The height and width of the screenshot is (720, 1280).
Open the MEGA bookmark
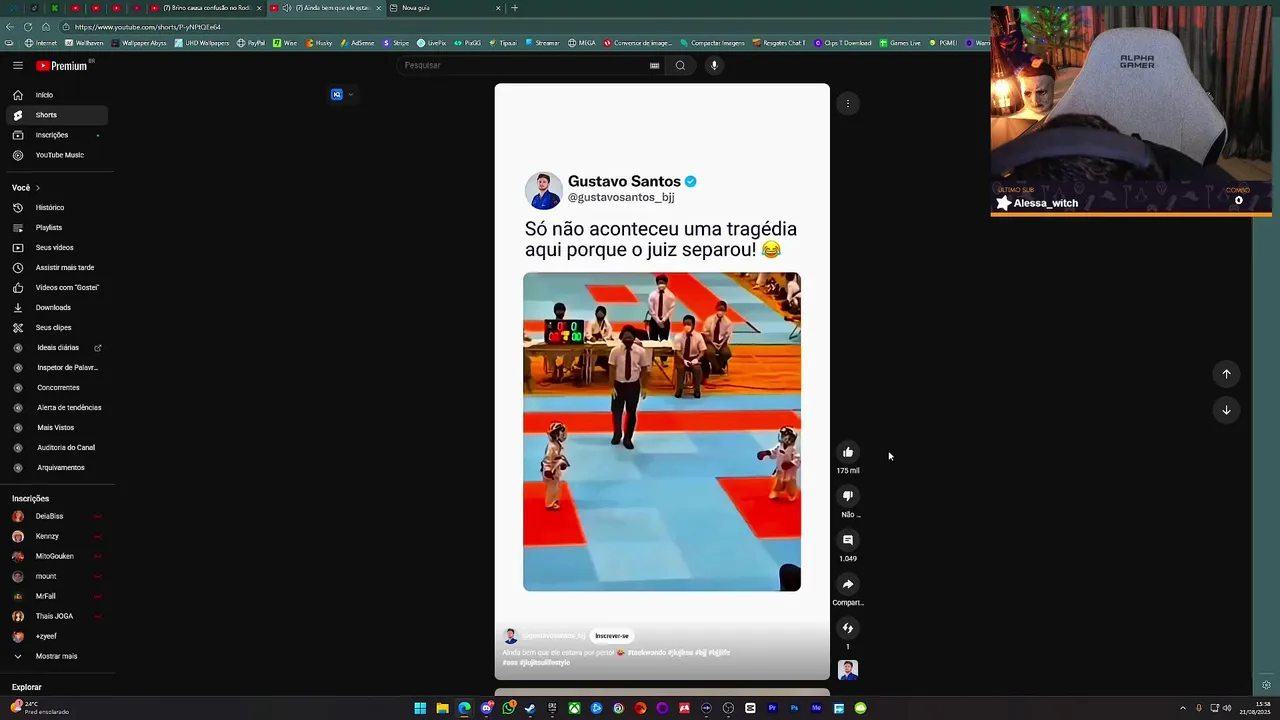(582, 43)
